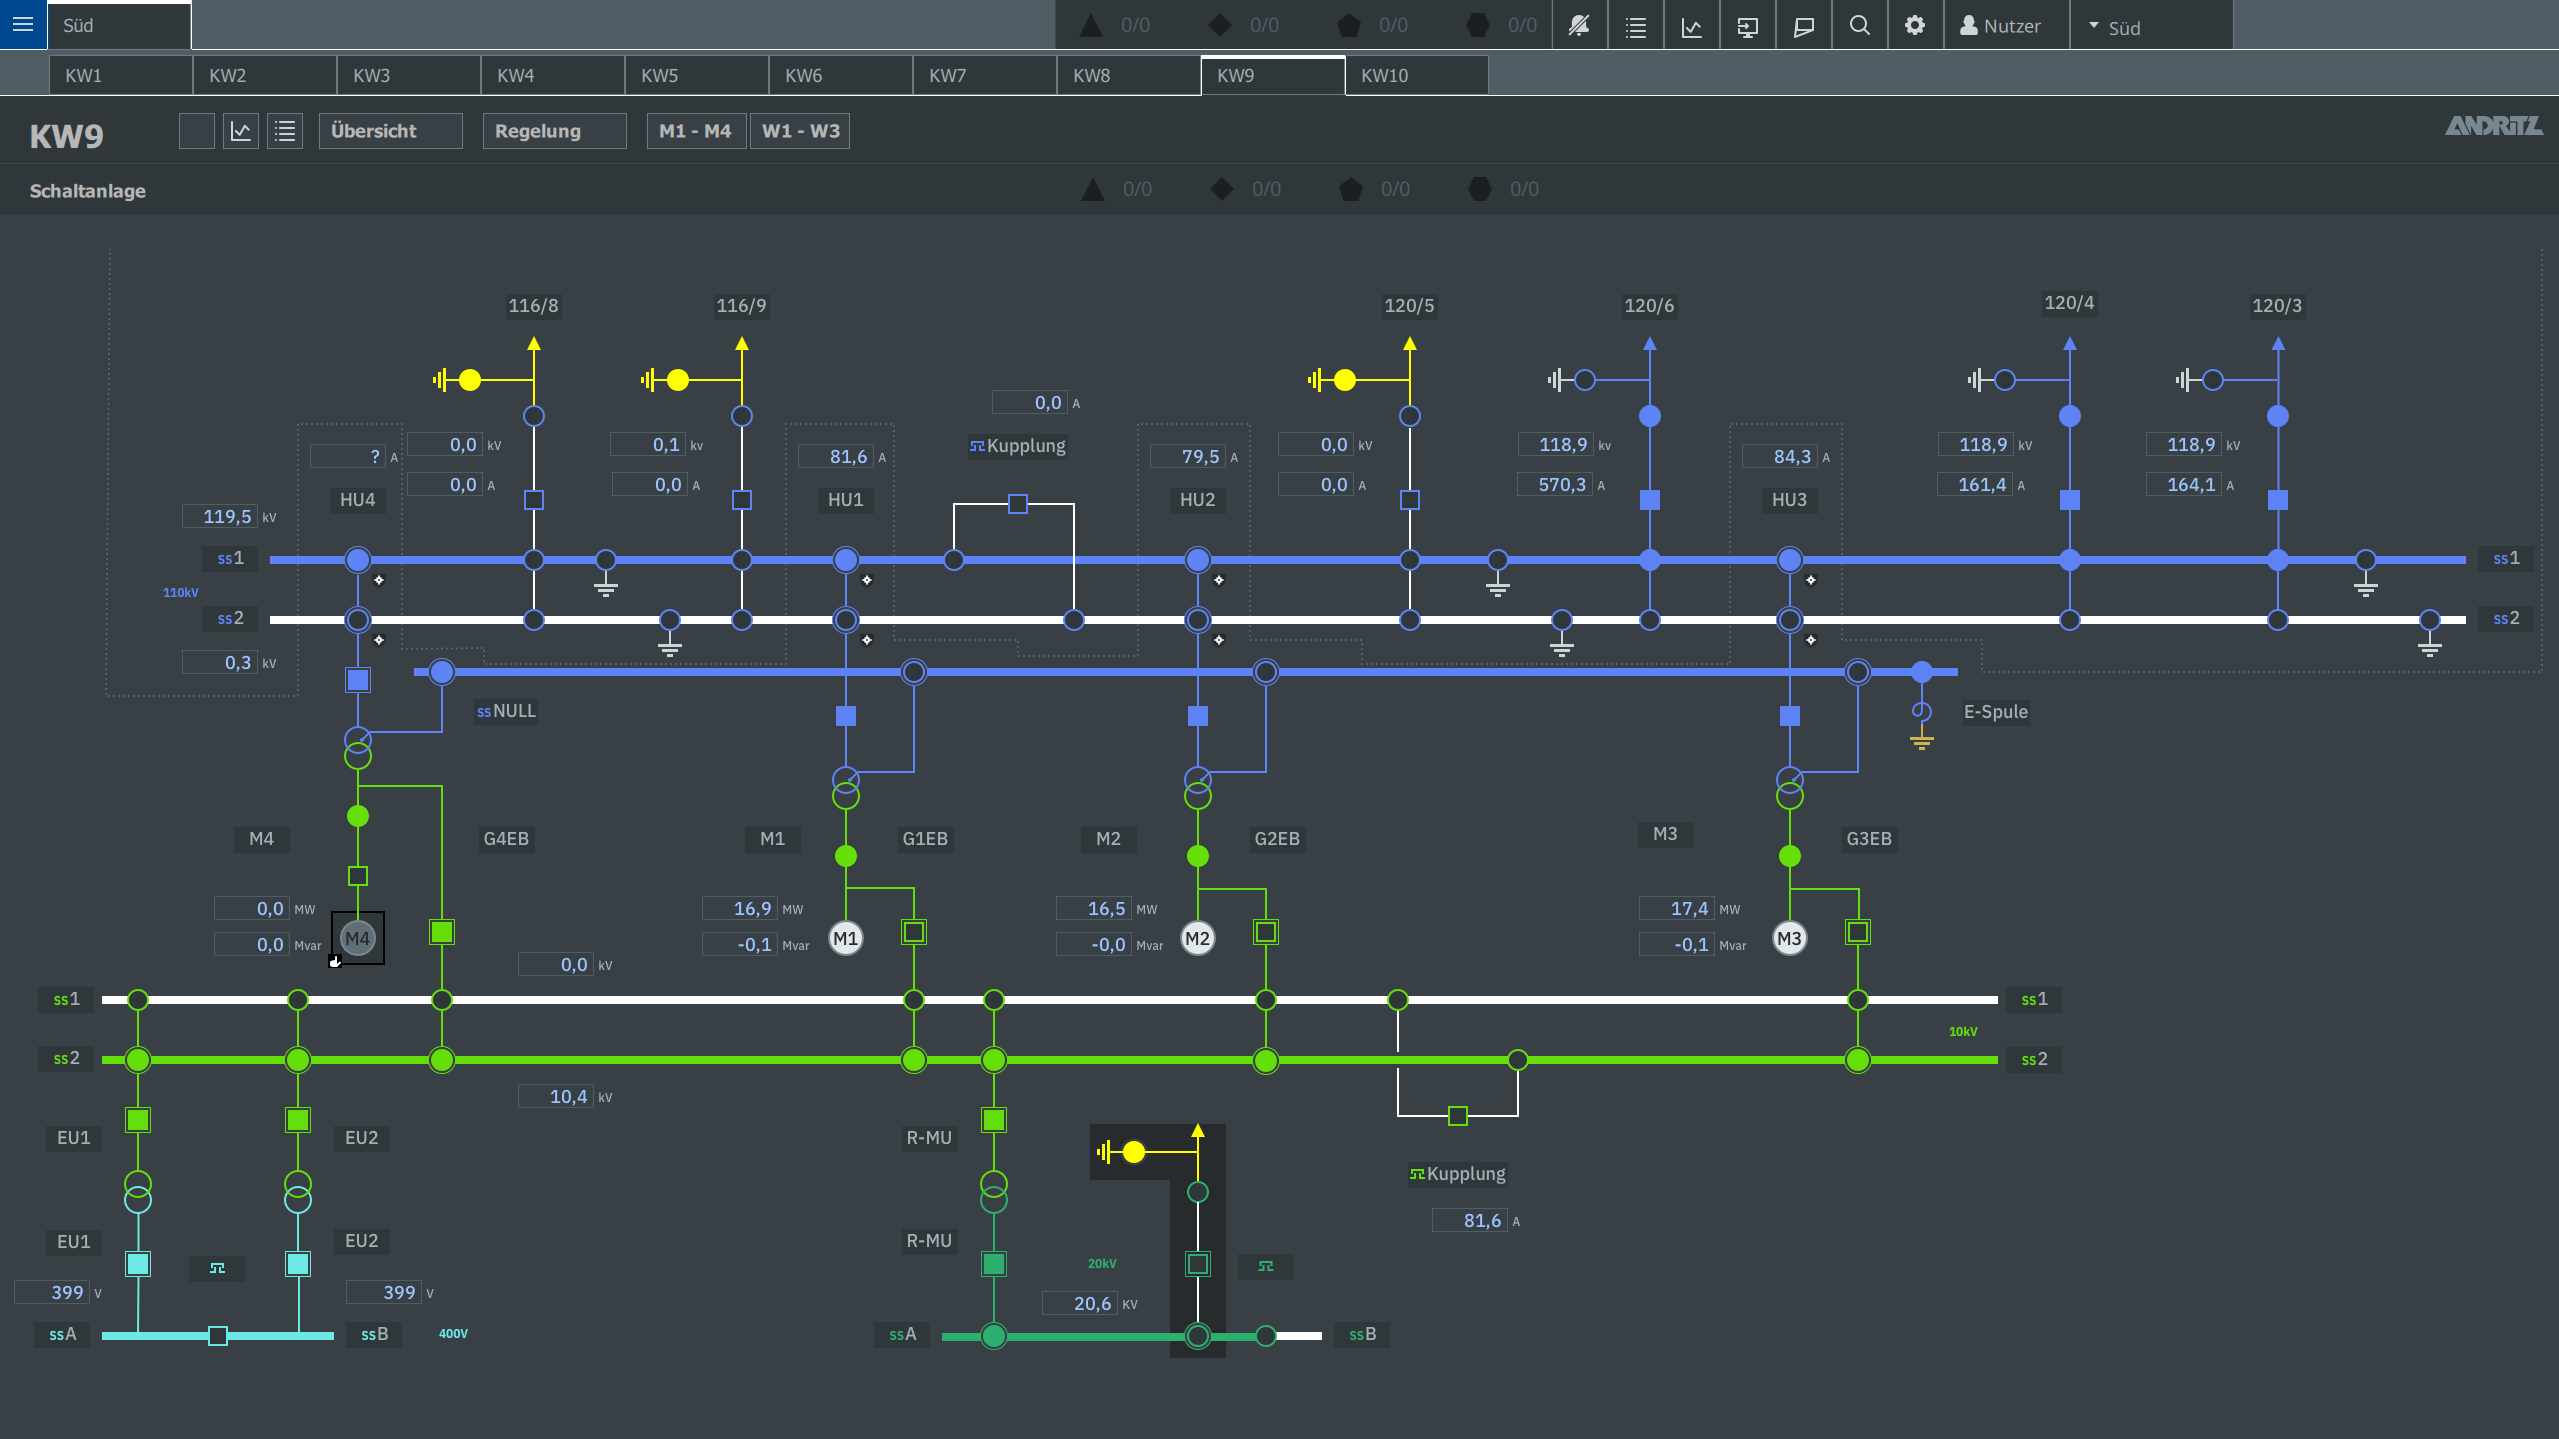Select the M2 generator symbol

(x=1197, y=938)
